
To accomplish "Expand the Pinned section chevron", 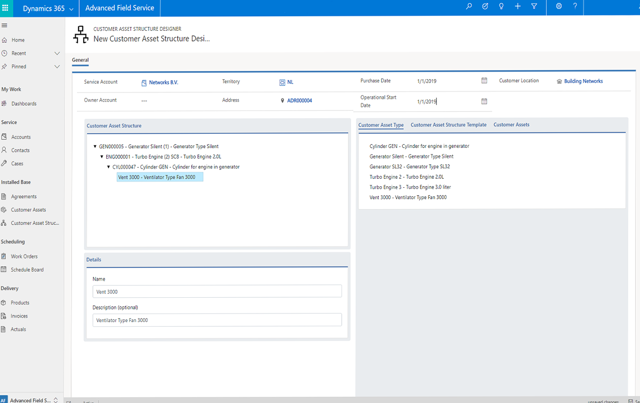I will click(57, 67).
